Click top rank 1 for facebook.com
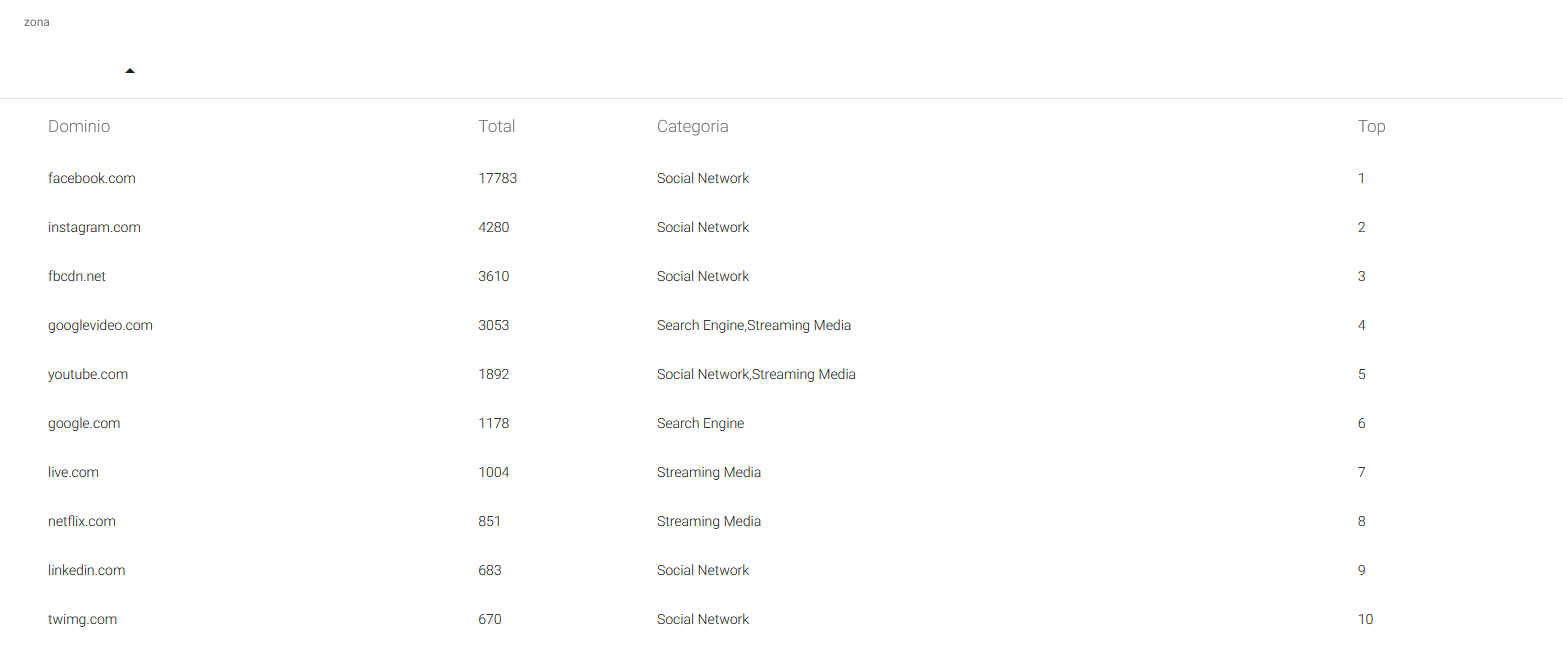The image size is (1563, 660). [x=1362, y=178]
